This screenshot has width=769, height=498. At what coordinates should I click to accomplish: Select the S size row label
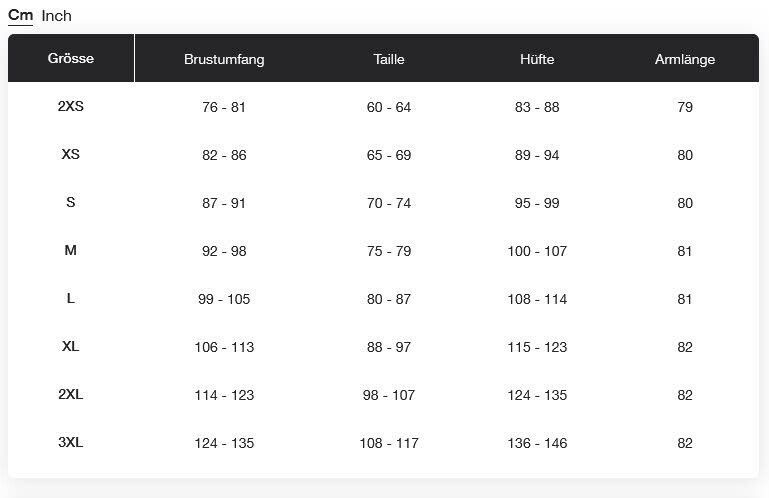71,202
